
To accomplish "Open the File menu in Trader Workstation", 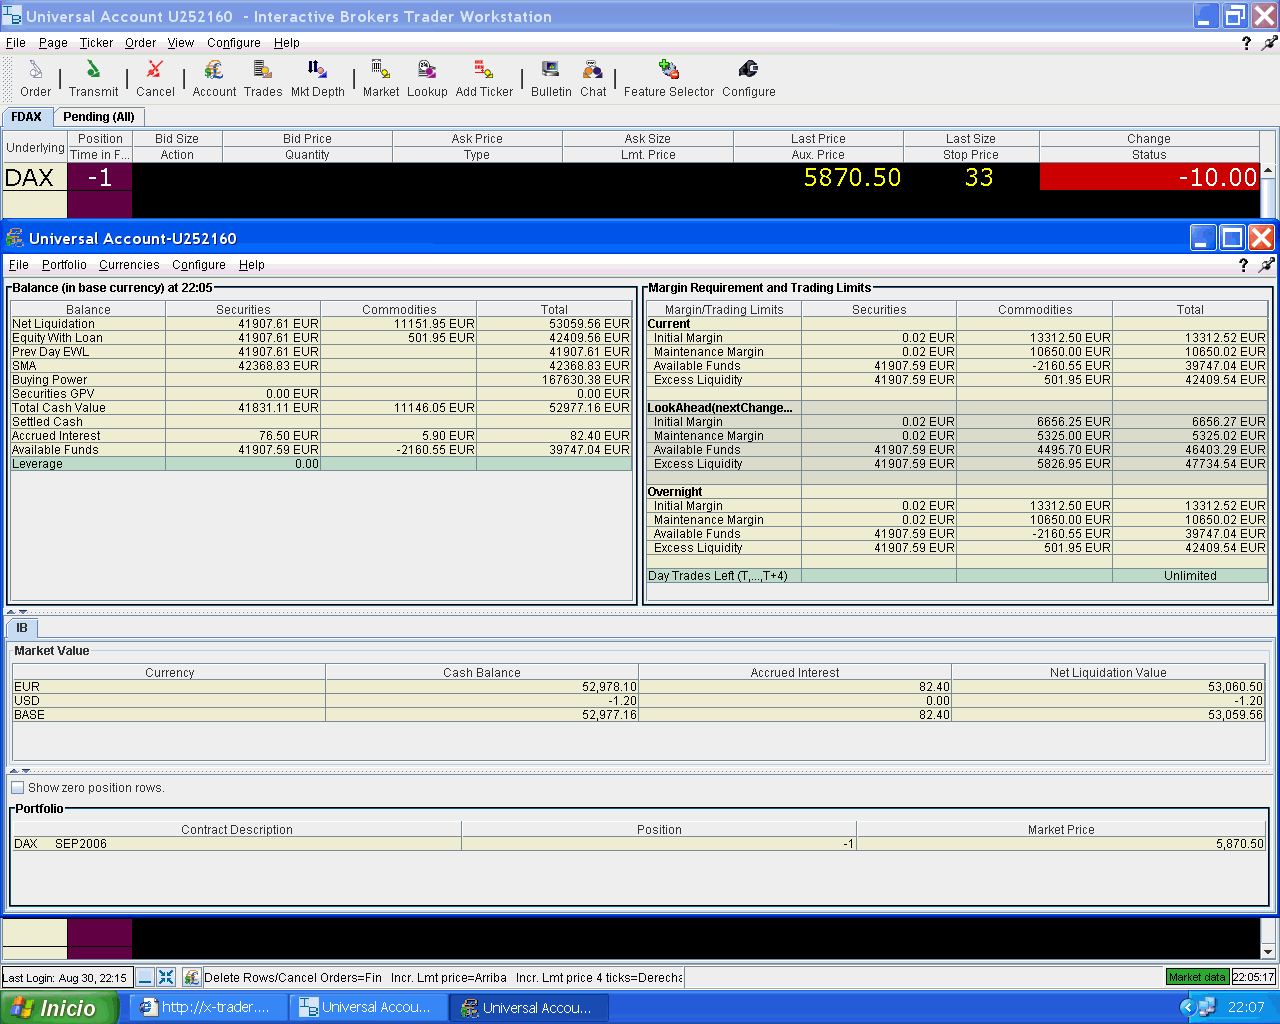I will [x=15, y=43].
